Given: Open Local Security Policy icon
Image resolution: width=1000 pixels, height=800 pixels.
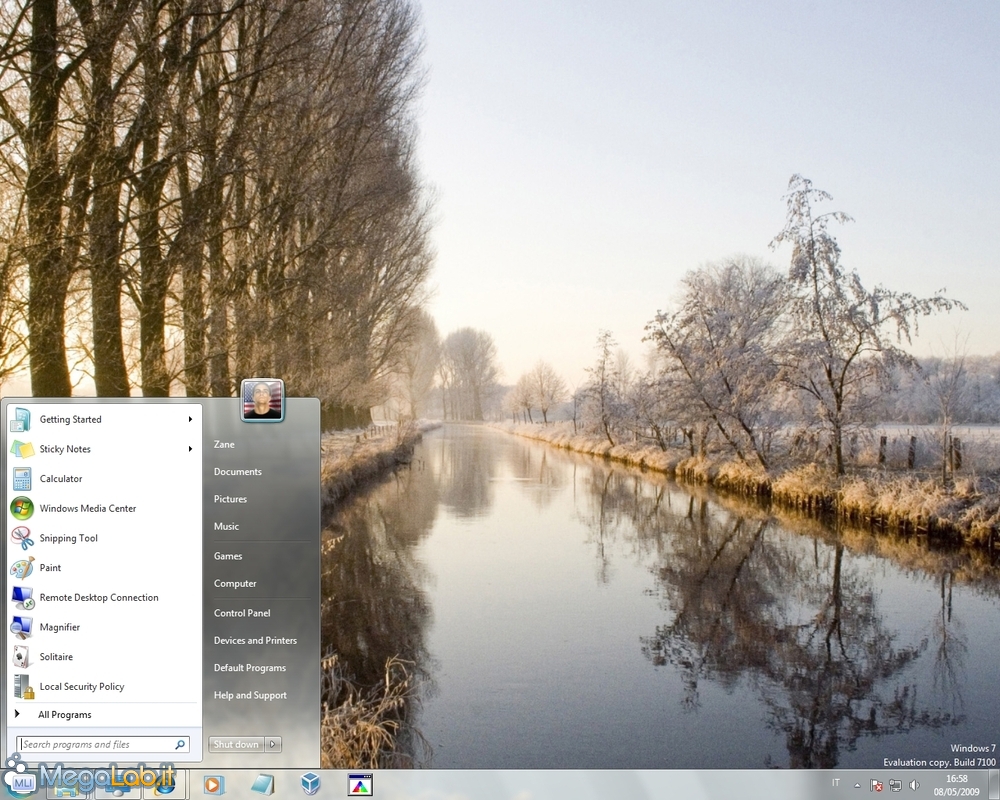Looking at the screenshot, I should 22,687.
